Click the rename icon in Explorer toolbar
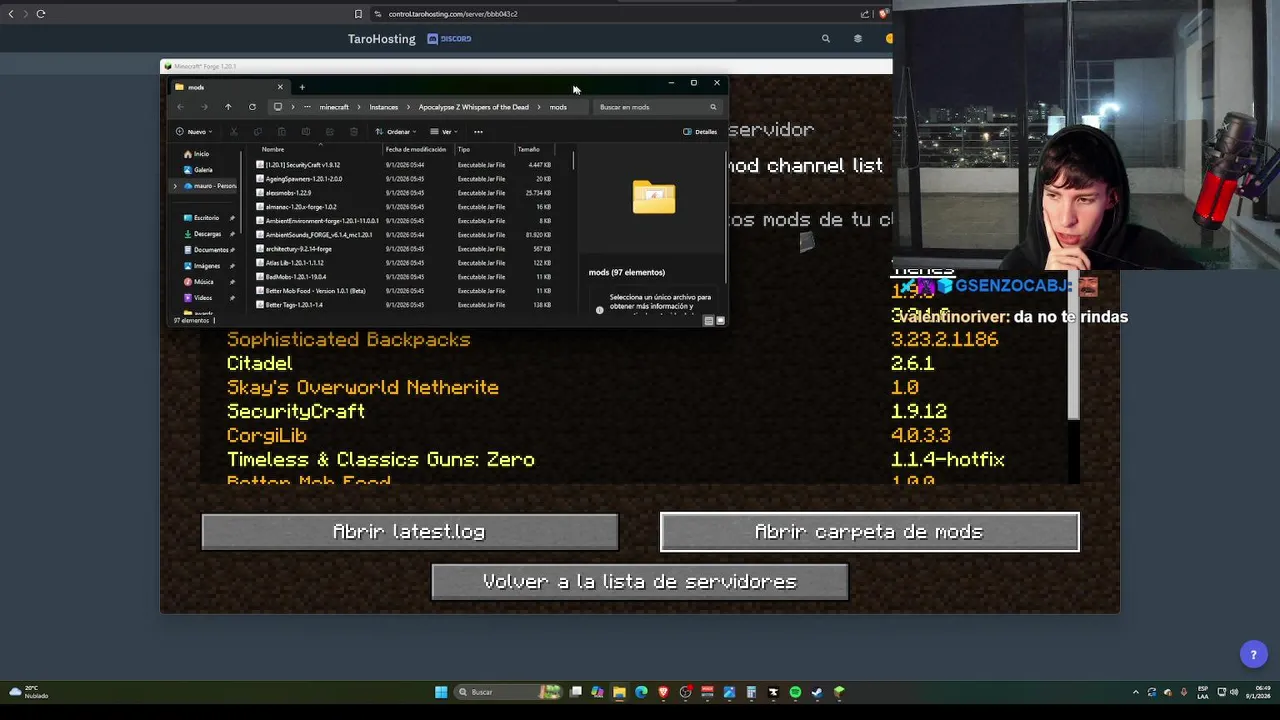This screenshot has width=1280, height=720. tap(306, 132)
